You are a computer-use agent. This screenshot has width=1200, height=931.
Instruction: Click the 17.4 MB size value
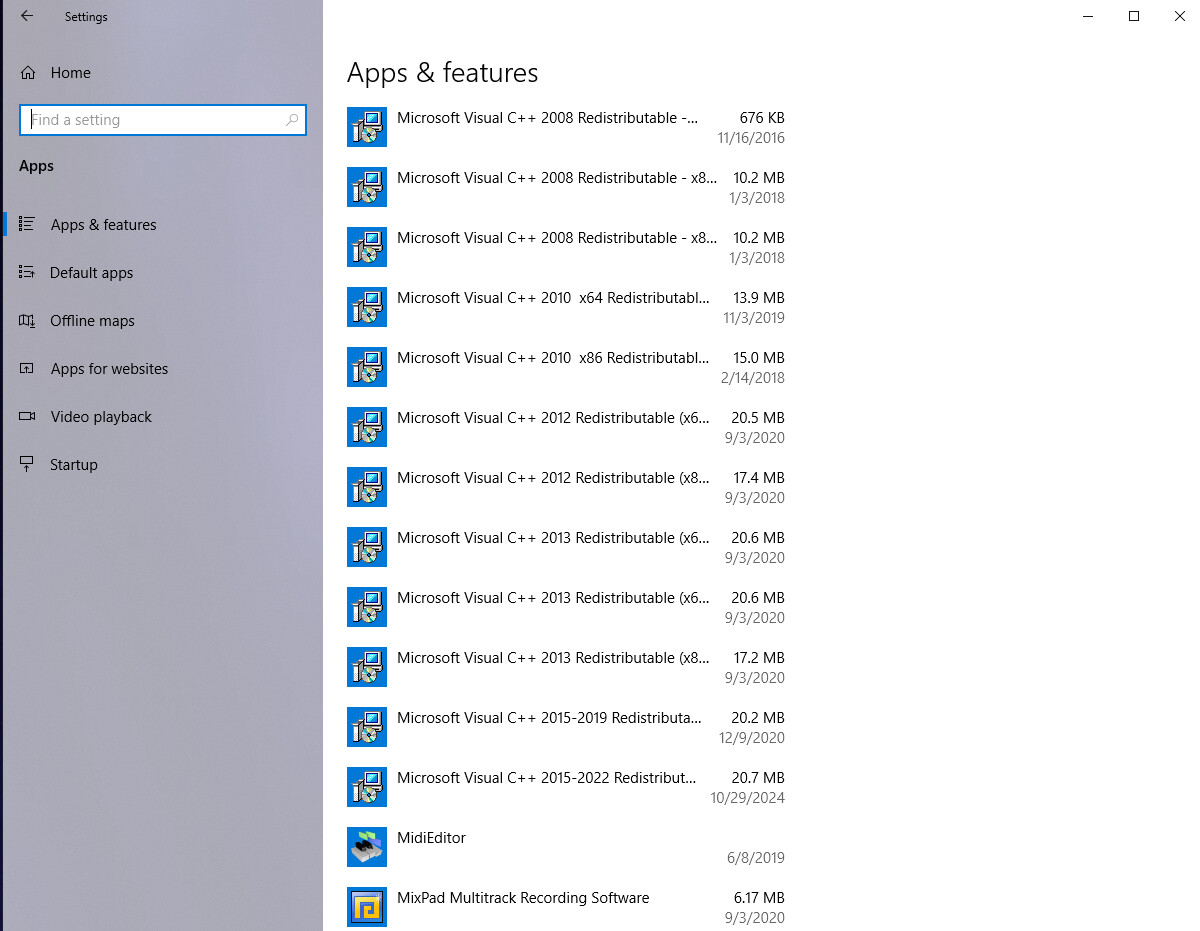759,478
